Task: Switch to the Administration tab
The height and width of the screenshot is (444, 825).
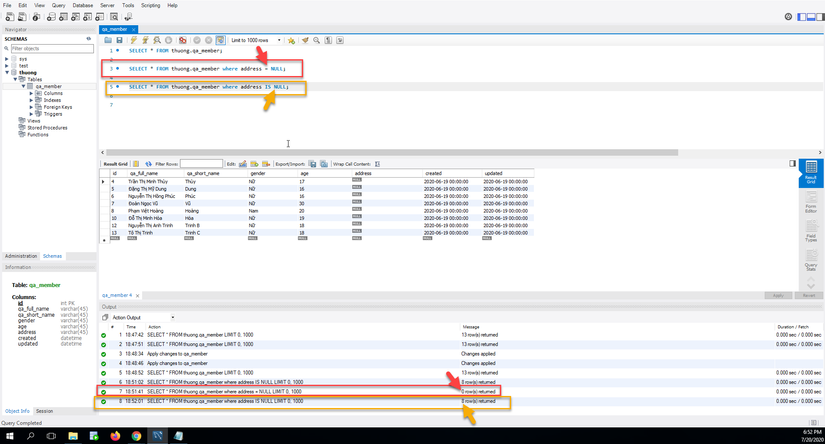Action: pyautogui.click(x=20, y=256)
